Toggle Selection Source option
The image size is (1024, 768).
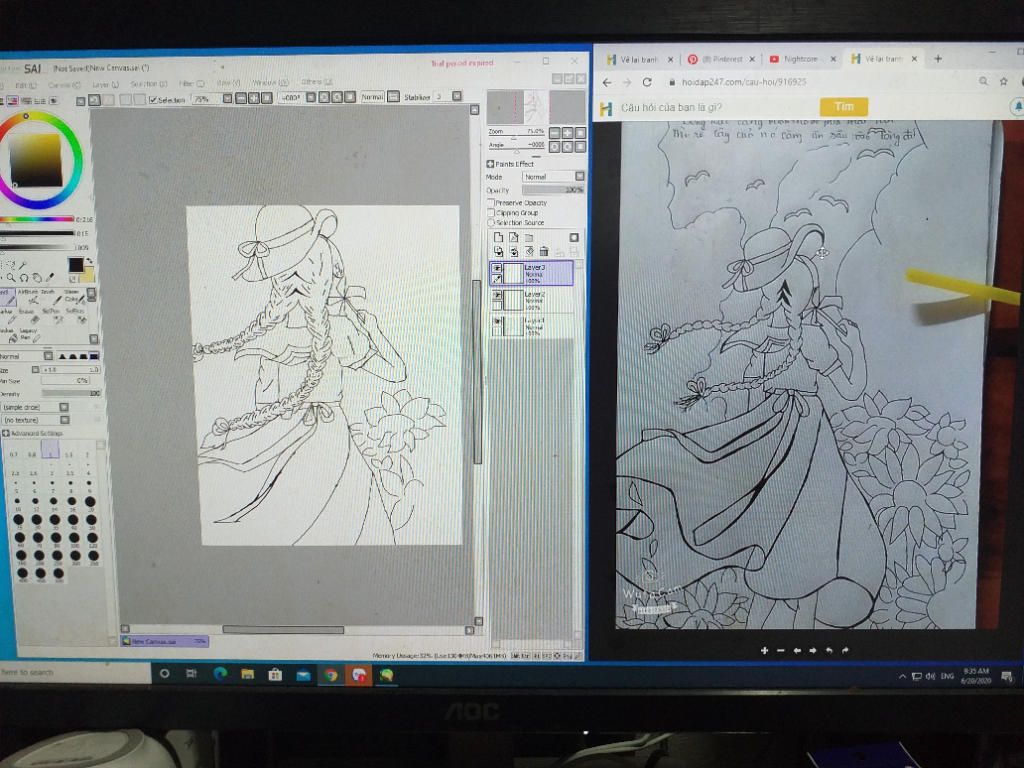coord(490,223)
